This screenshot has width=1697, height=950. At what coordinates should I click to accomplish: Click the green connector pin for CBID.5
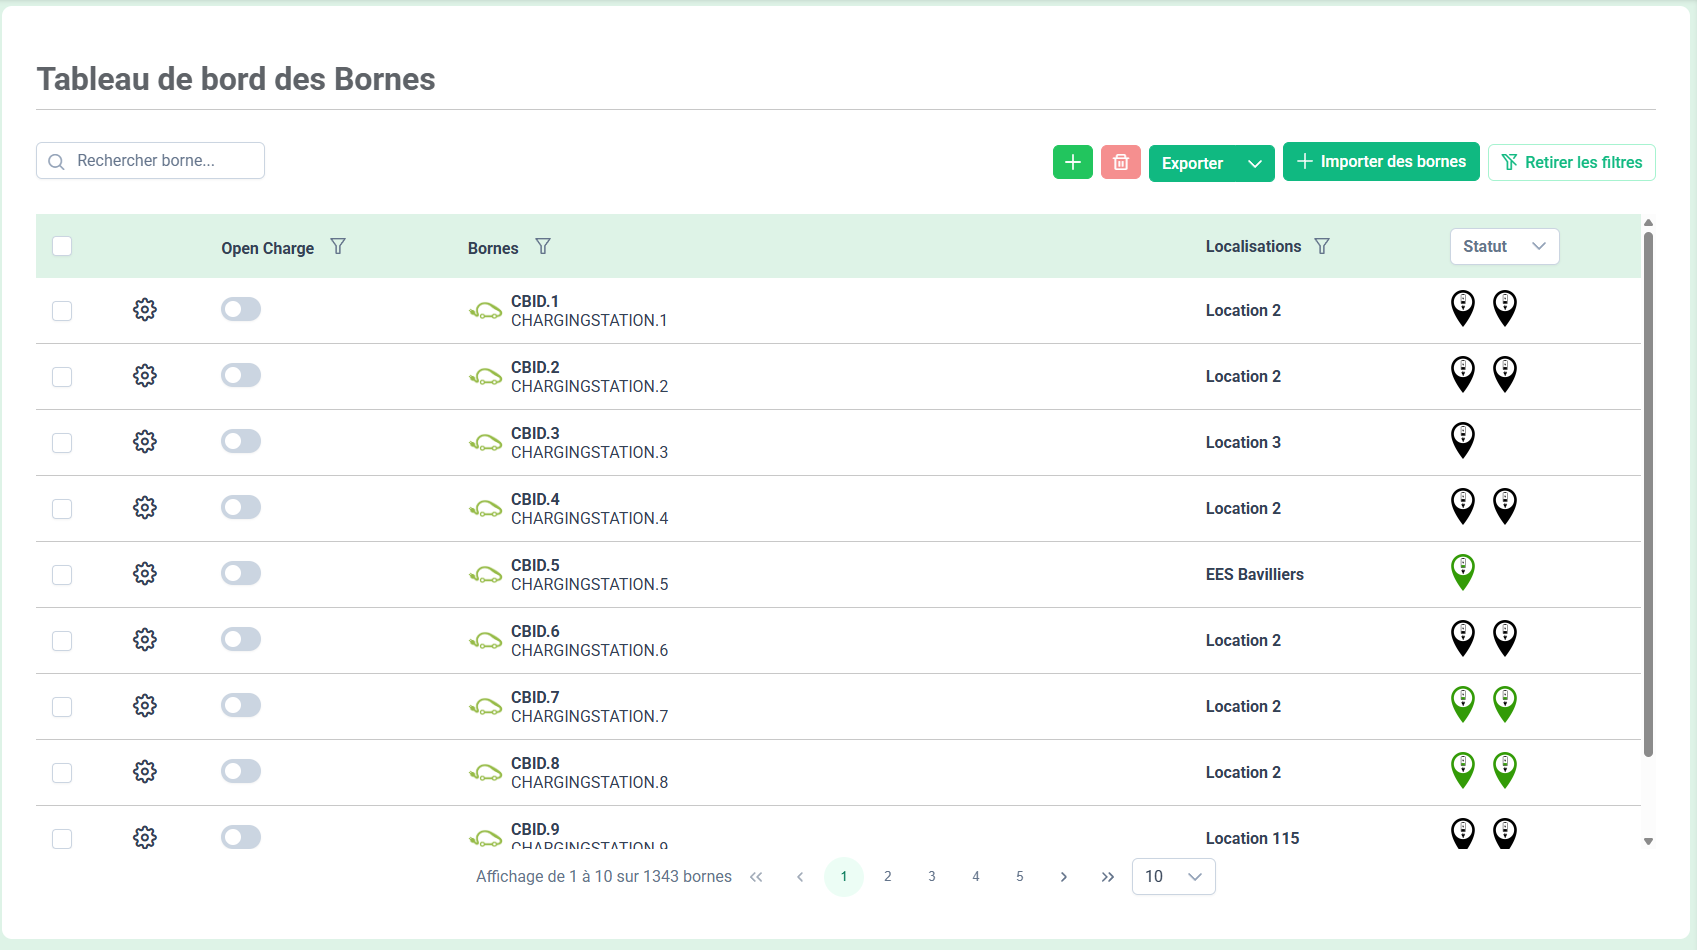tap(1462, 572)
